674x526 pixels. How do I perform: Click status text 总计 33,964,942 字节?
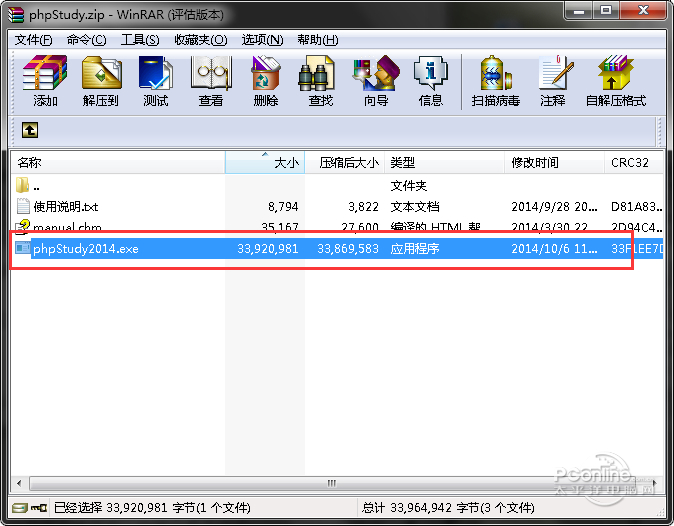[448, 508]
